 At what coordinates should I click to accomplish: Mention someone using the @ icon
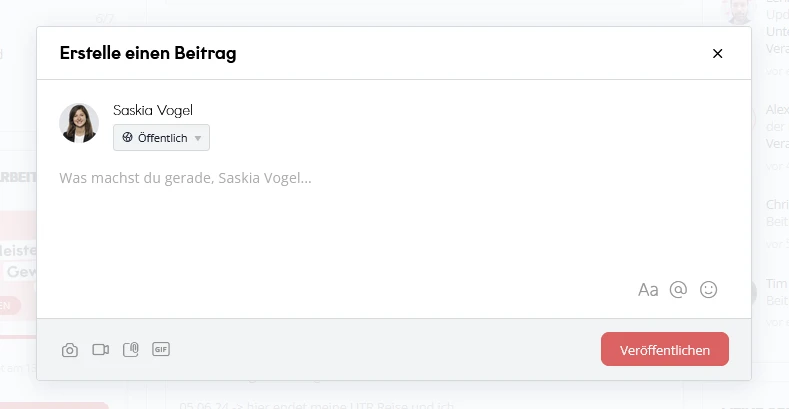pyautogui.click(x=678, y=290)
